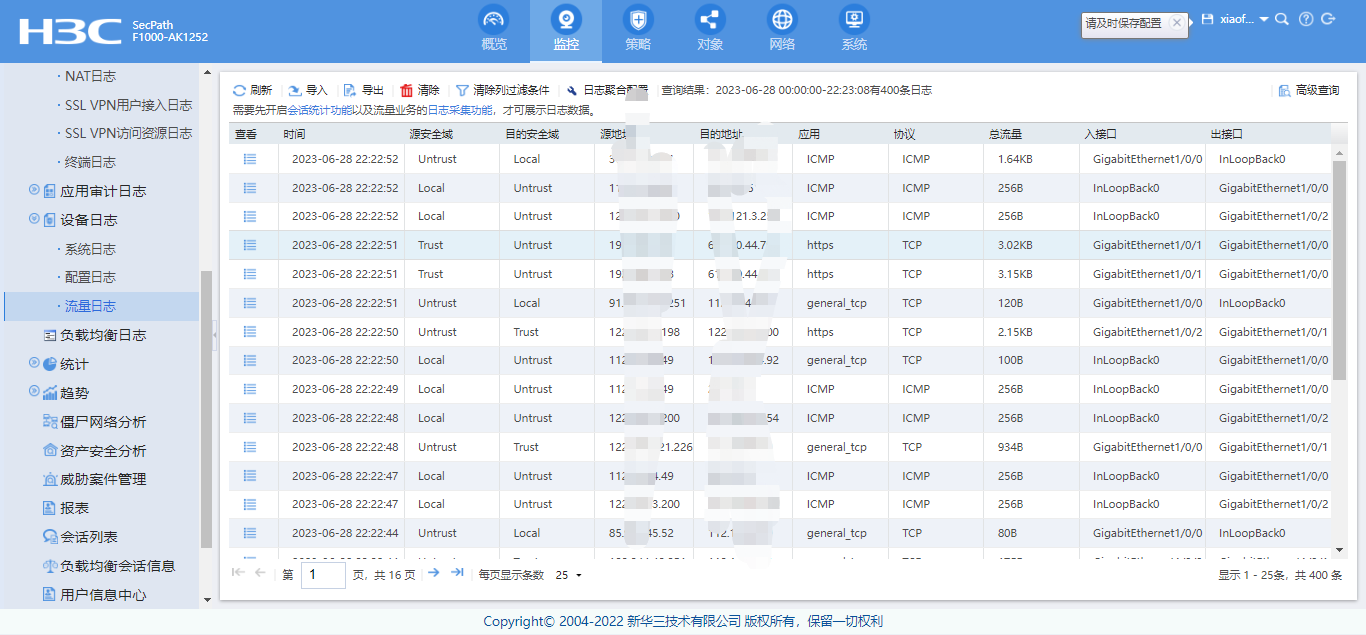Collapse the 设备日志 tree node
1366x635 pixels.
tap(35, 219)
